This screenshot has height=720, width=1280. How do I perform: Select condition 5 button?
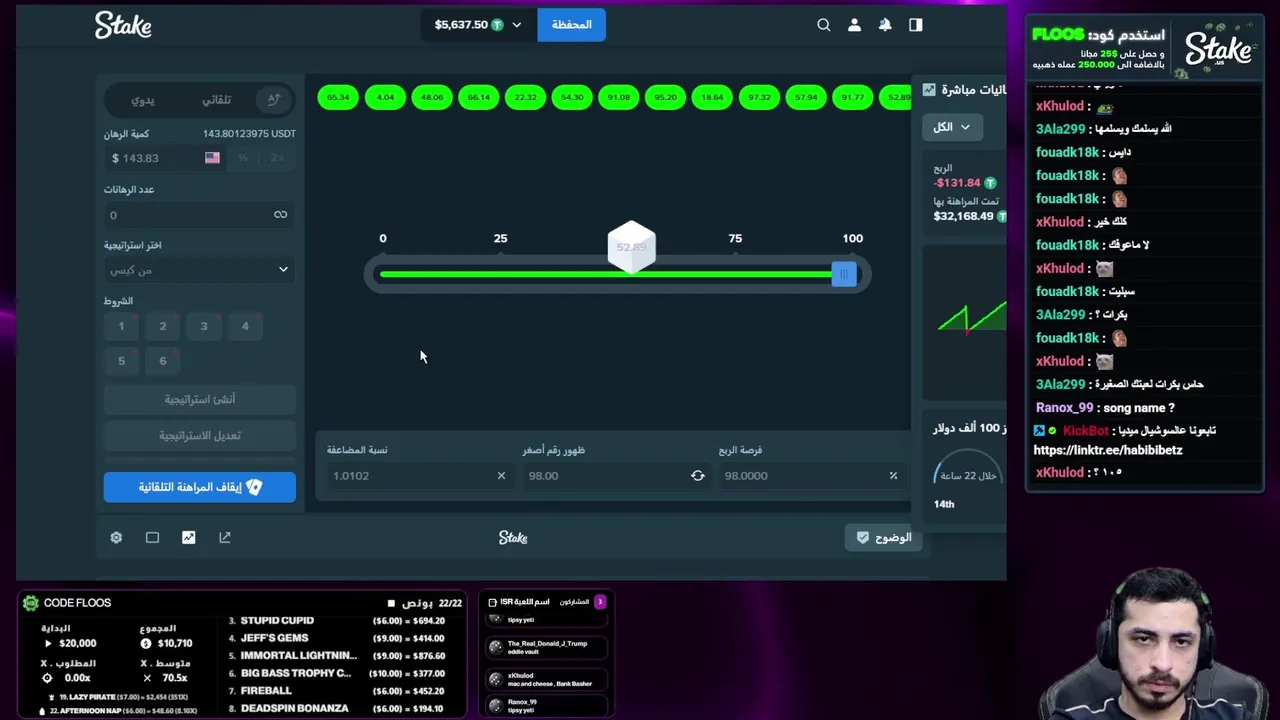(x=121, y=361)
